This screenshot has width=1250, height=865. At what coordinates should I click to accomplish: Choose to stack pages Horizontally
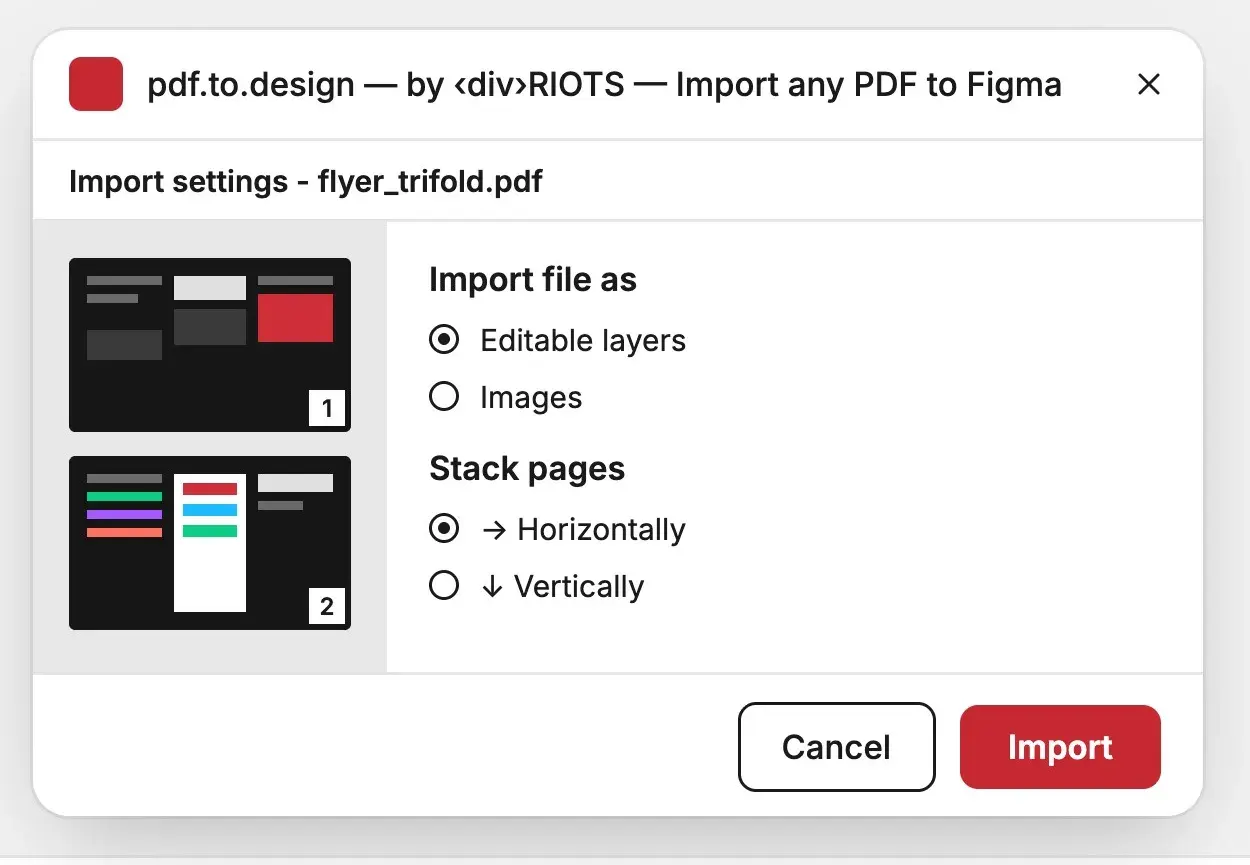click(444, 529)
